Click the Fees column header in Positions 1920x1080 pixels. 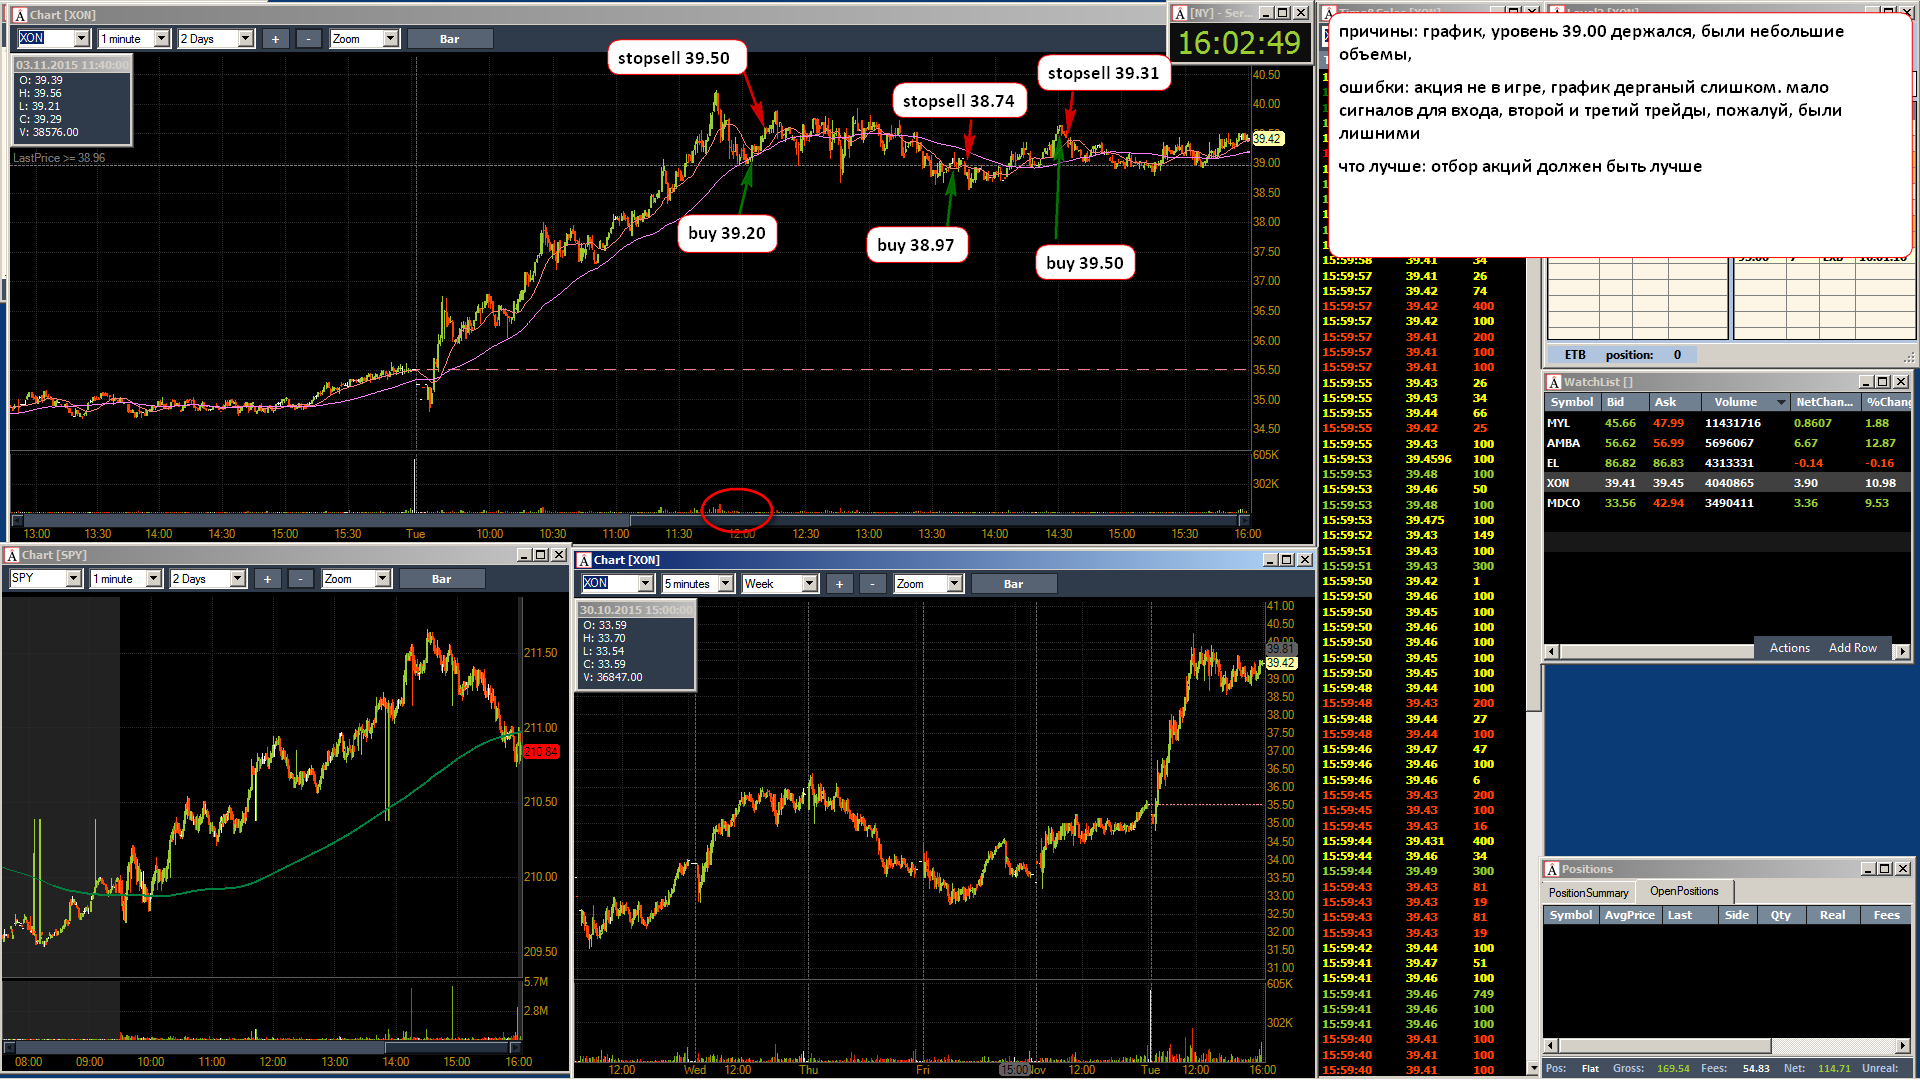(x=1886, y=915)
